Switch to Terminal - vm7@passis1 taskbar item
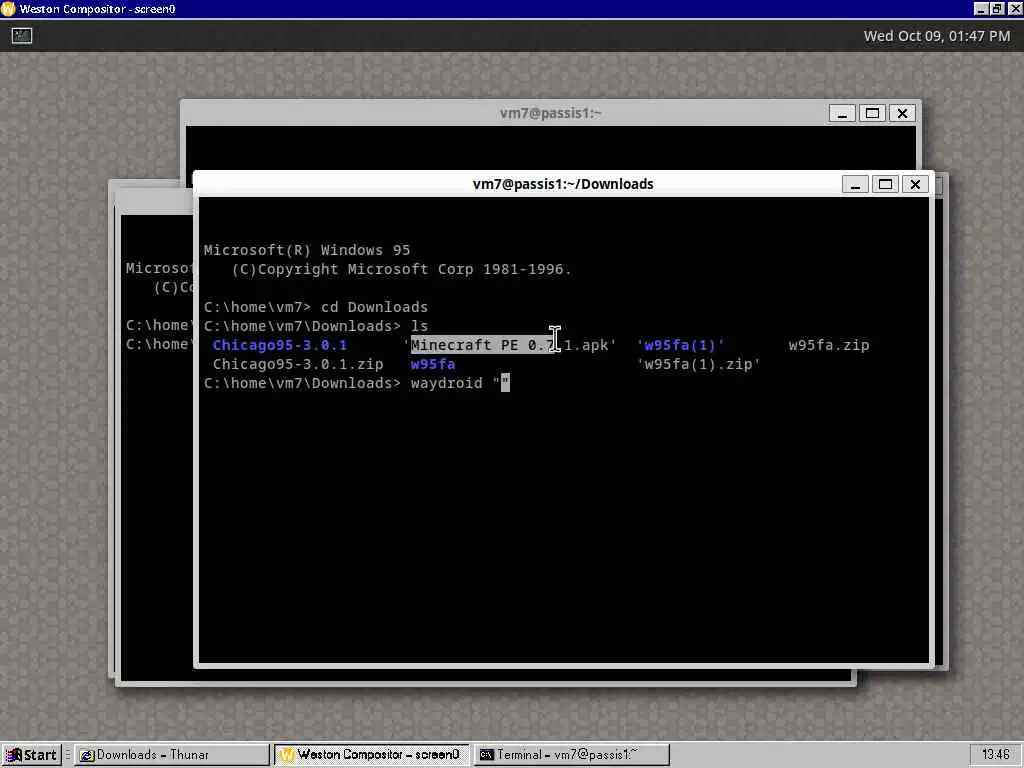Image resolution: width=1024 pixels, height=768 pixels. click(x=571, y=755)
